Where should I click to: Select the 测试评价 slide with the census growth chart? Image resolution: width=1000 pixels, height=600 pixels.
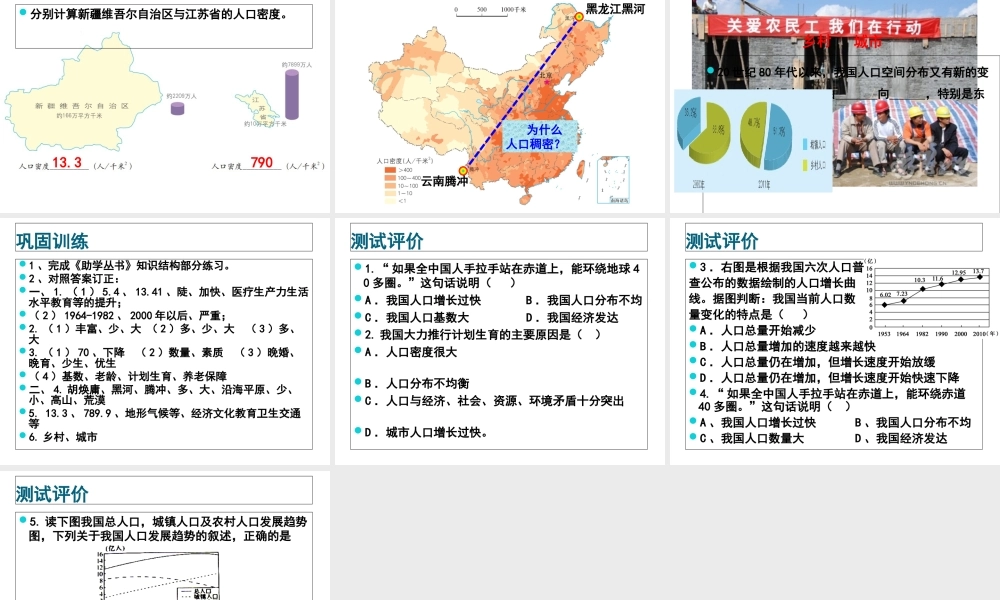coord(834,341)
